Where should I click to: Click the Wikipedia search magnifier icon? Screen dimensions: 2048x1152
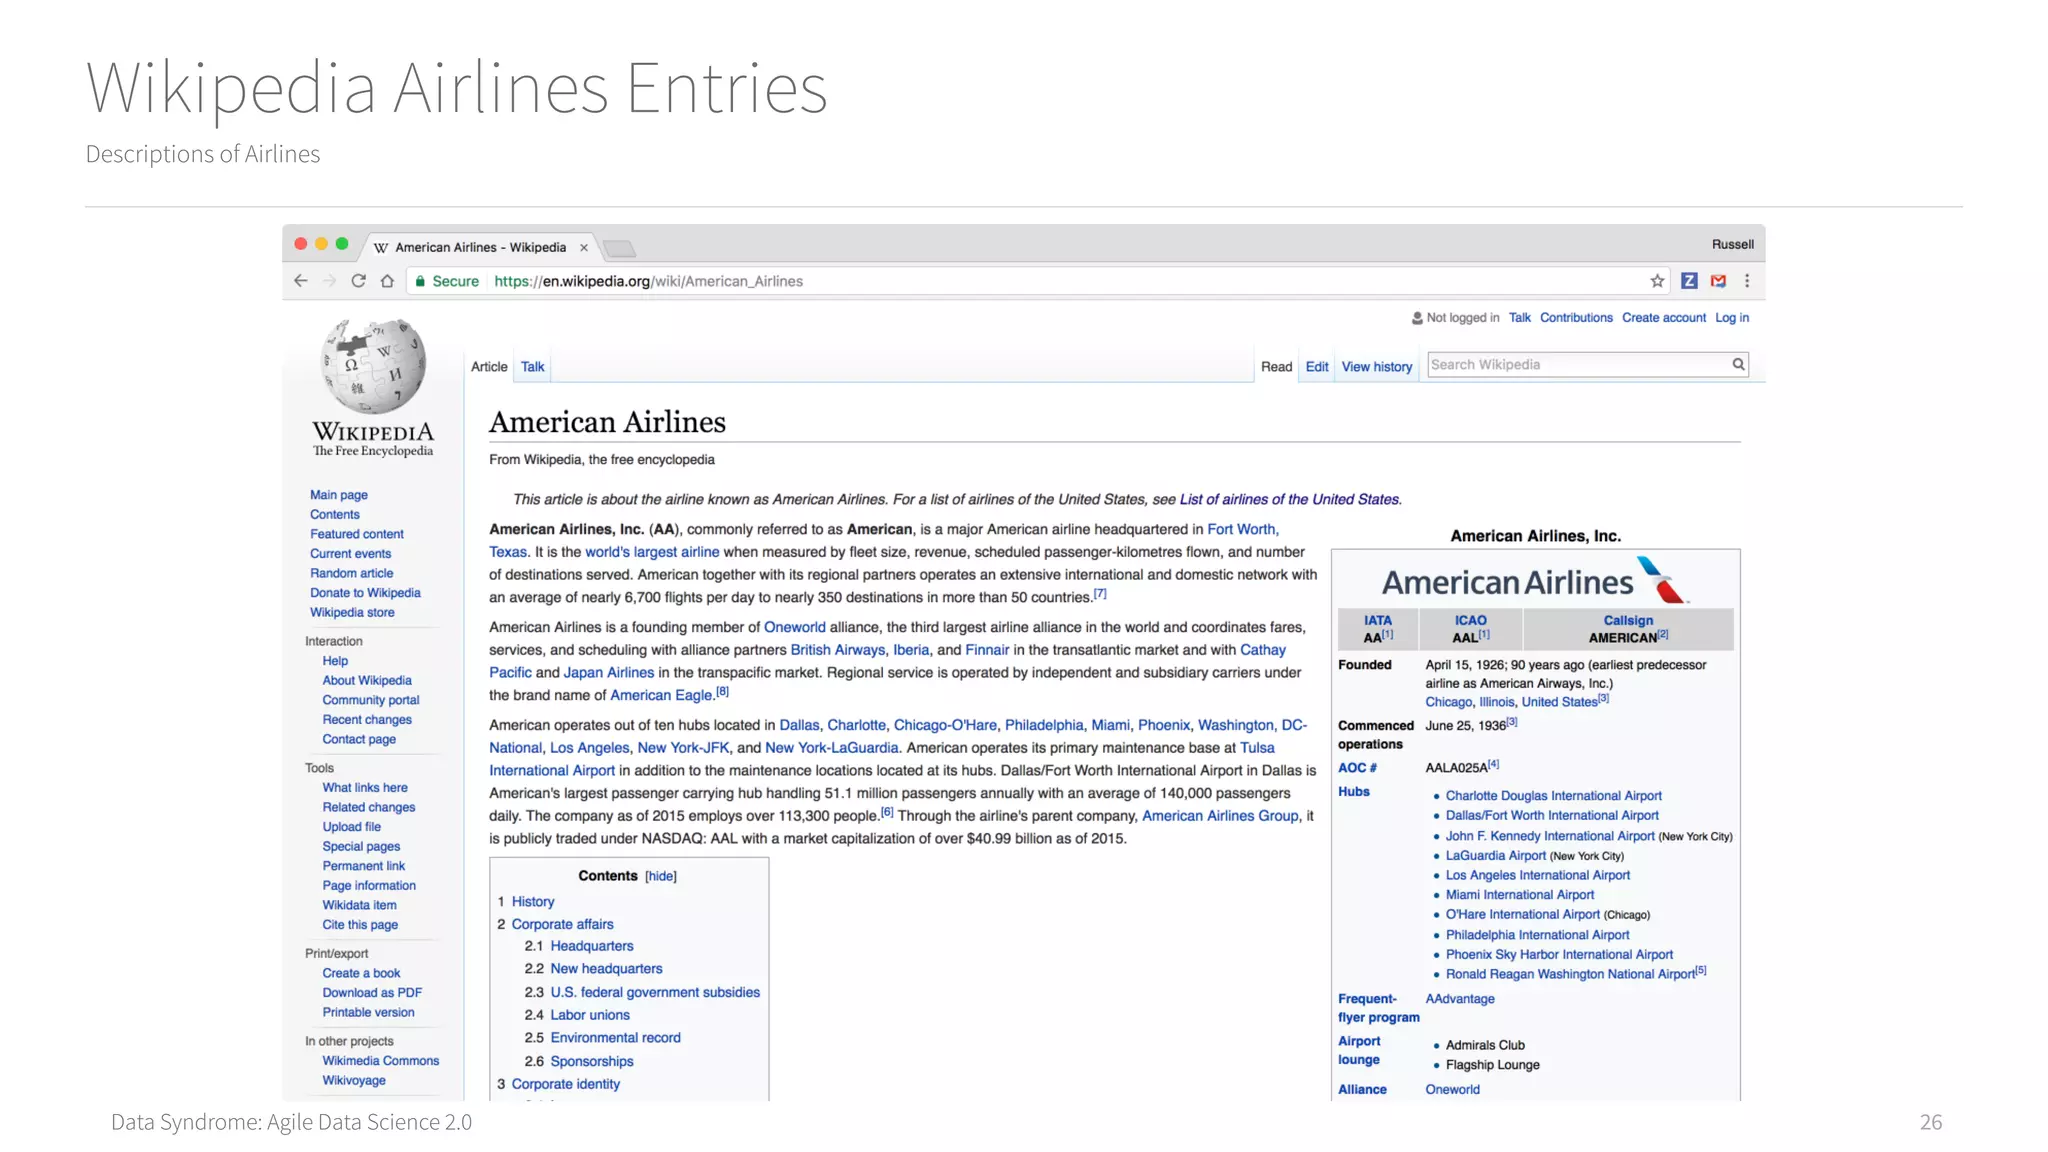pyautogui.click(x=1739, y=365)
